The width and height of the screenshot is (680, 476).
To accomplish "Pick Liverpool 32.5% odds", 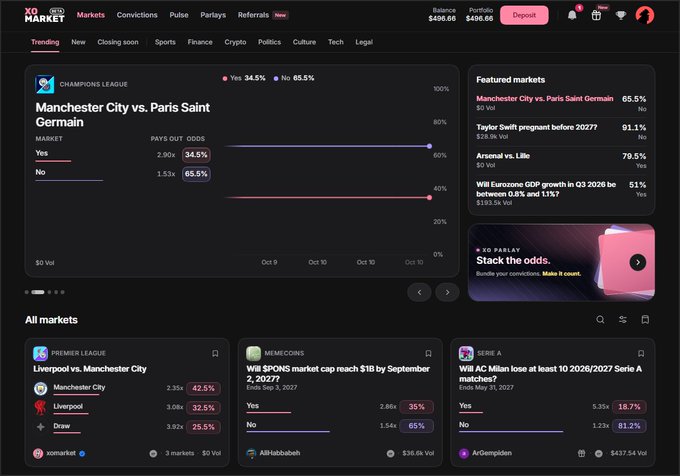I will 203,408.
